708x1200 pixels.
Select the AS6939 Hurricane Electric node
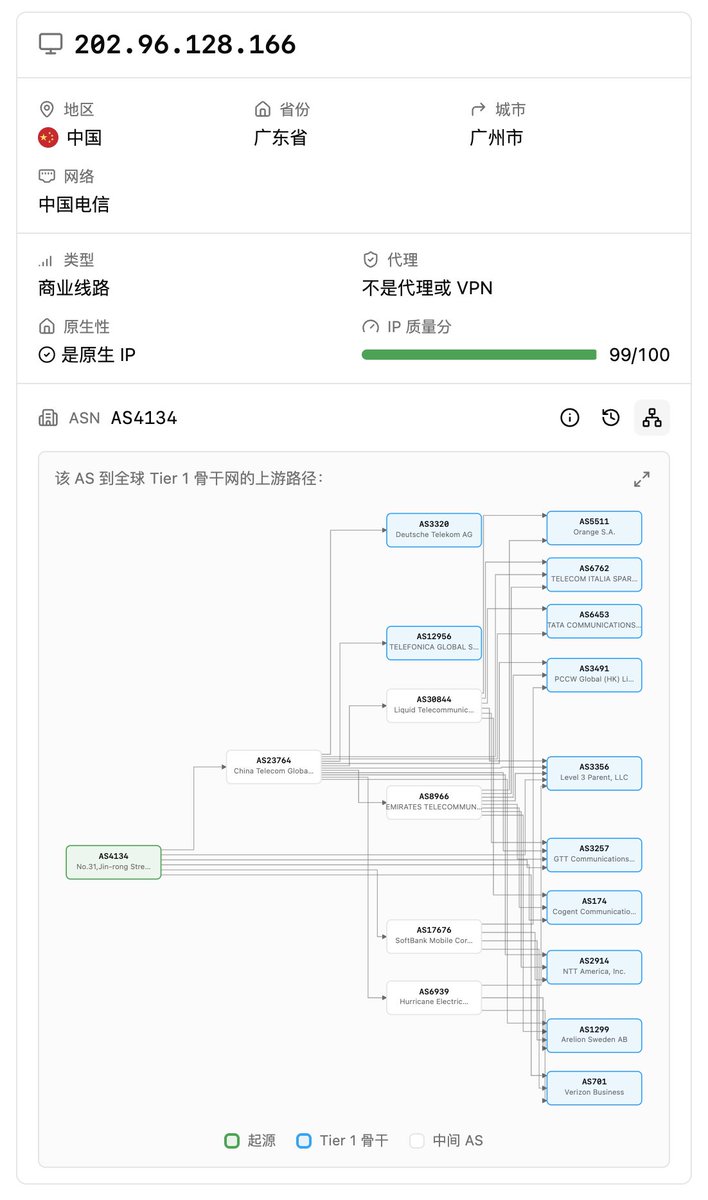pyautogui.click(x=434, y=997)
